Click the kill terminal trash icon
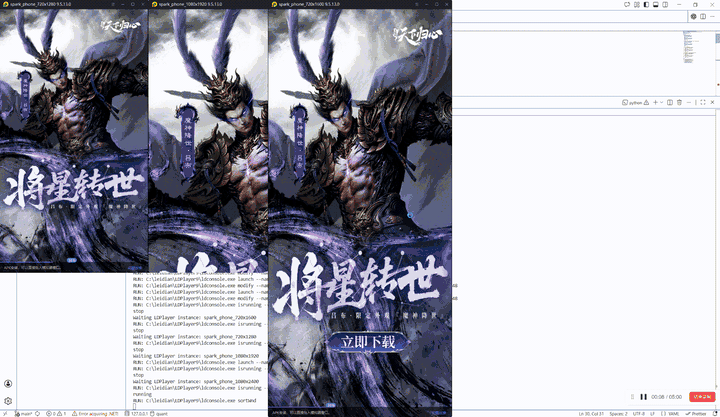This screenshot has height=417, width=720. (680, 102)
